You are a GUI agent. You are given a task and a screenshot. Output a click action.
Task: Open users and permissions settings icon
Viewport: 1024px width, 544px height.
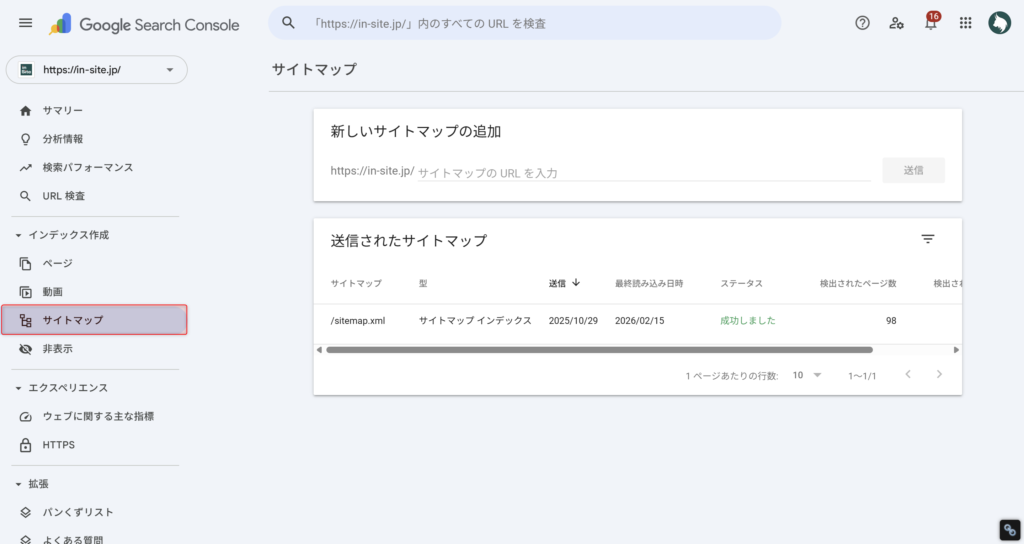(896, 23)
